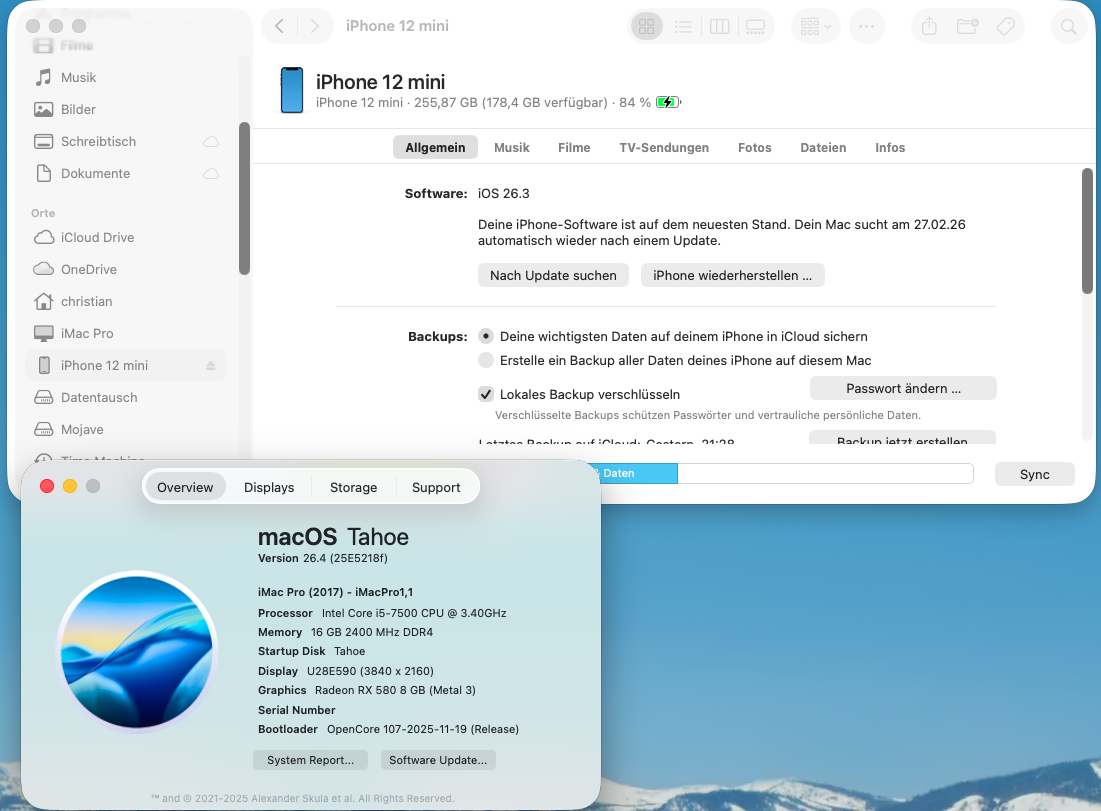The image size is (1101, 811).
Task: Click the new folder toolbar icon
Action: (x=968, y=27)
